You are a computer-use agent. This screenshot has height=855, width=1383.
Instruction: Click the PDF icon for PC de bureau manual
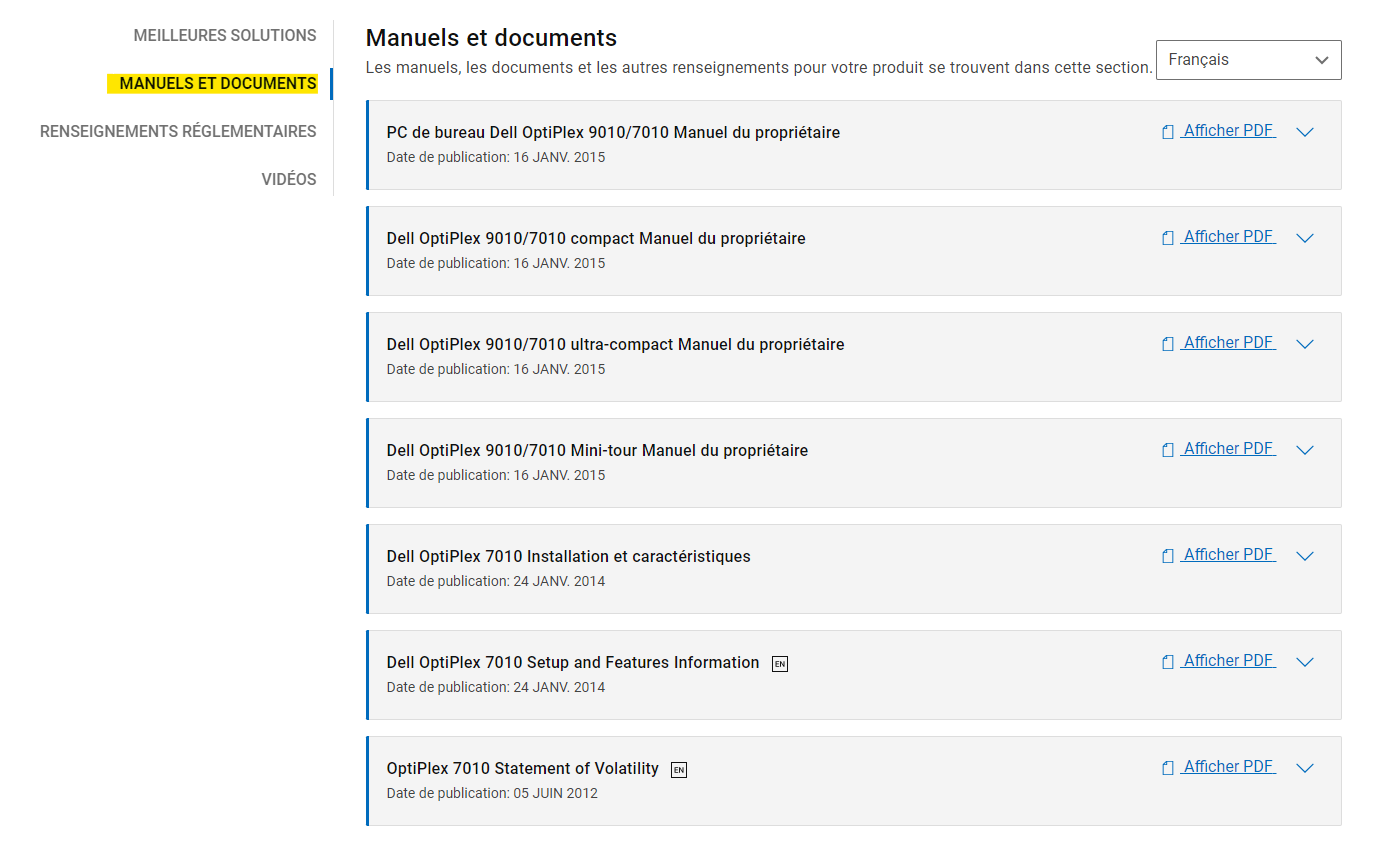(x=1167, y=132)
